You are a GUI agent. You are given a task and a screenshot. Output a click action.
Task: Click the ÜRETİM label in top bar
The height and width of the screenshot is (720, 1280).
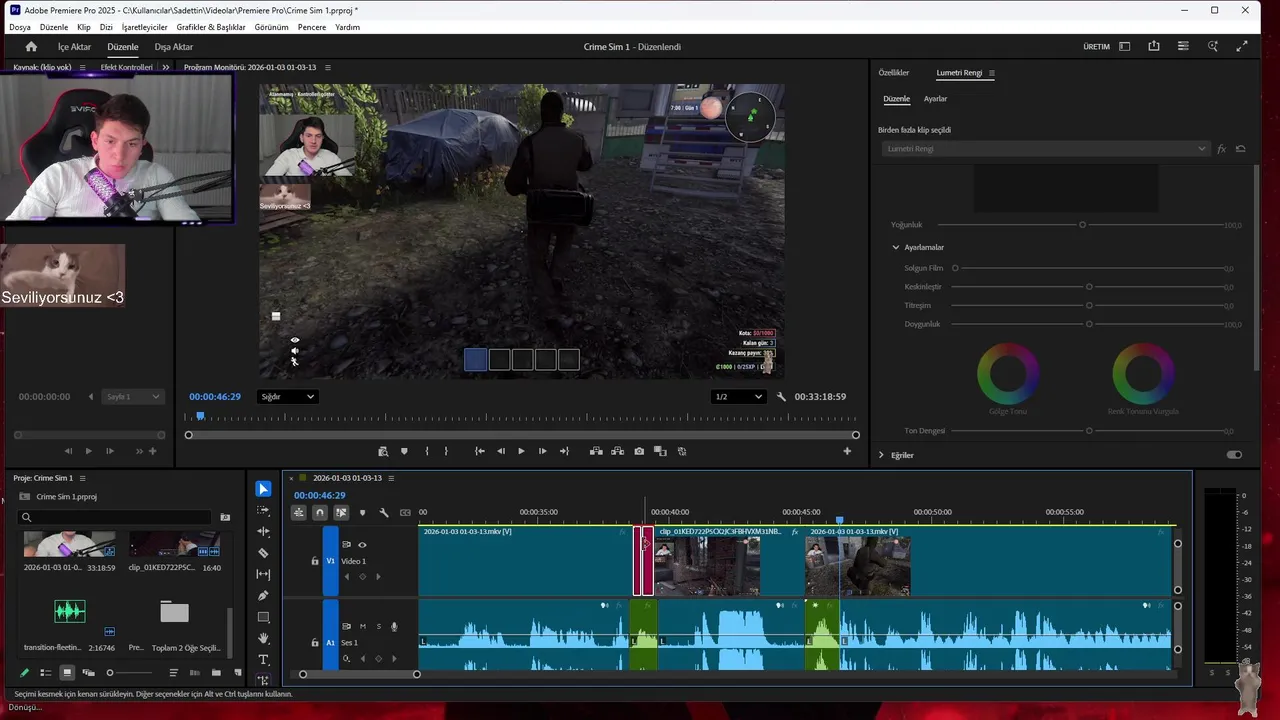1096,47
